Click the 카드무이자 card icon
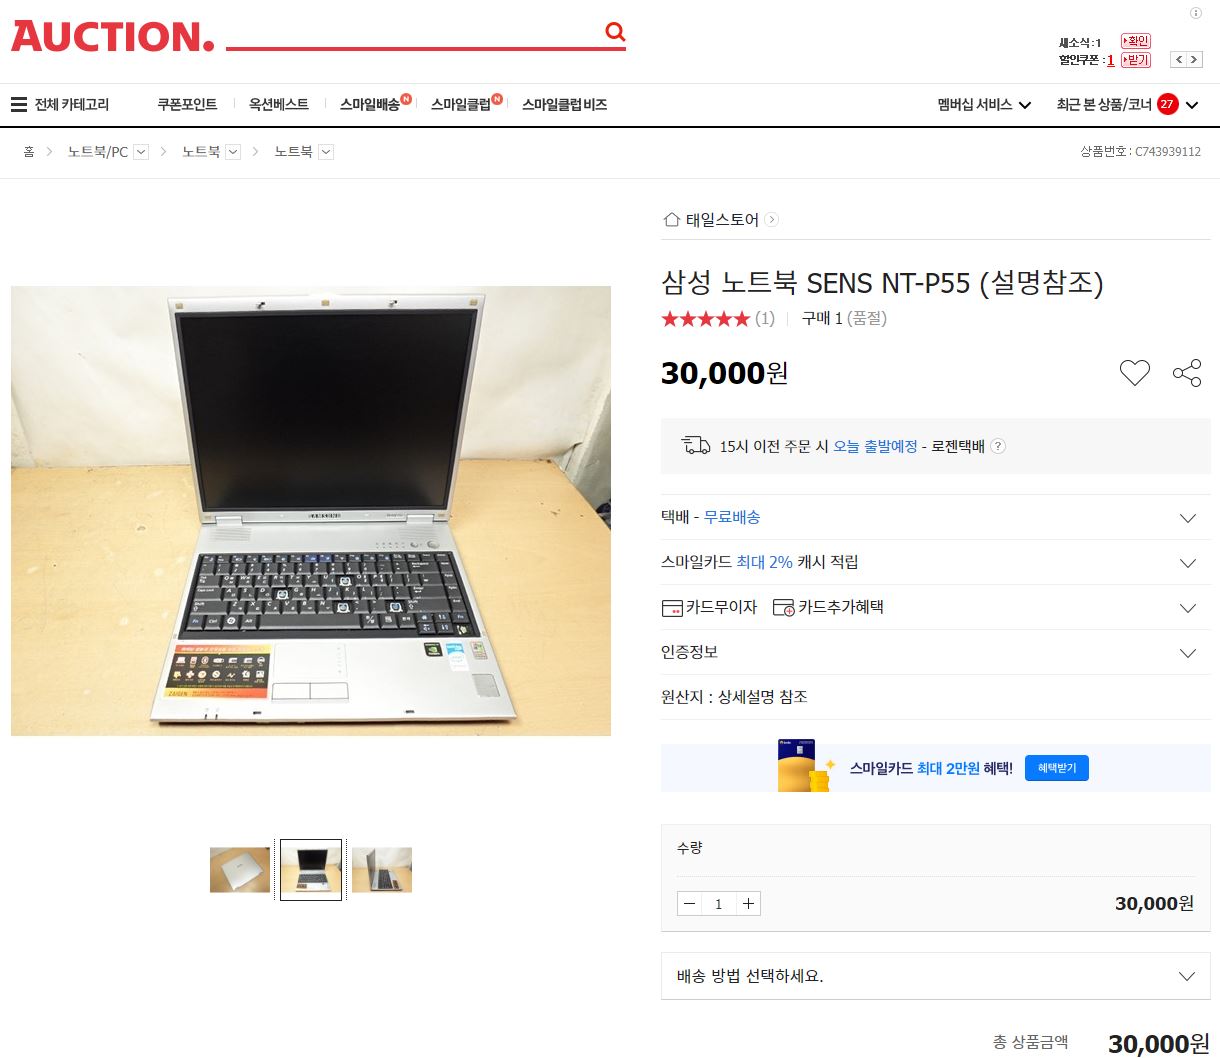 (672, 608)
